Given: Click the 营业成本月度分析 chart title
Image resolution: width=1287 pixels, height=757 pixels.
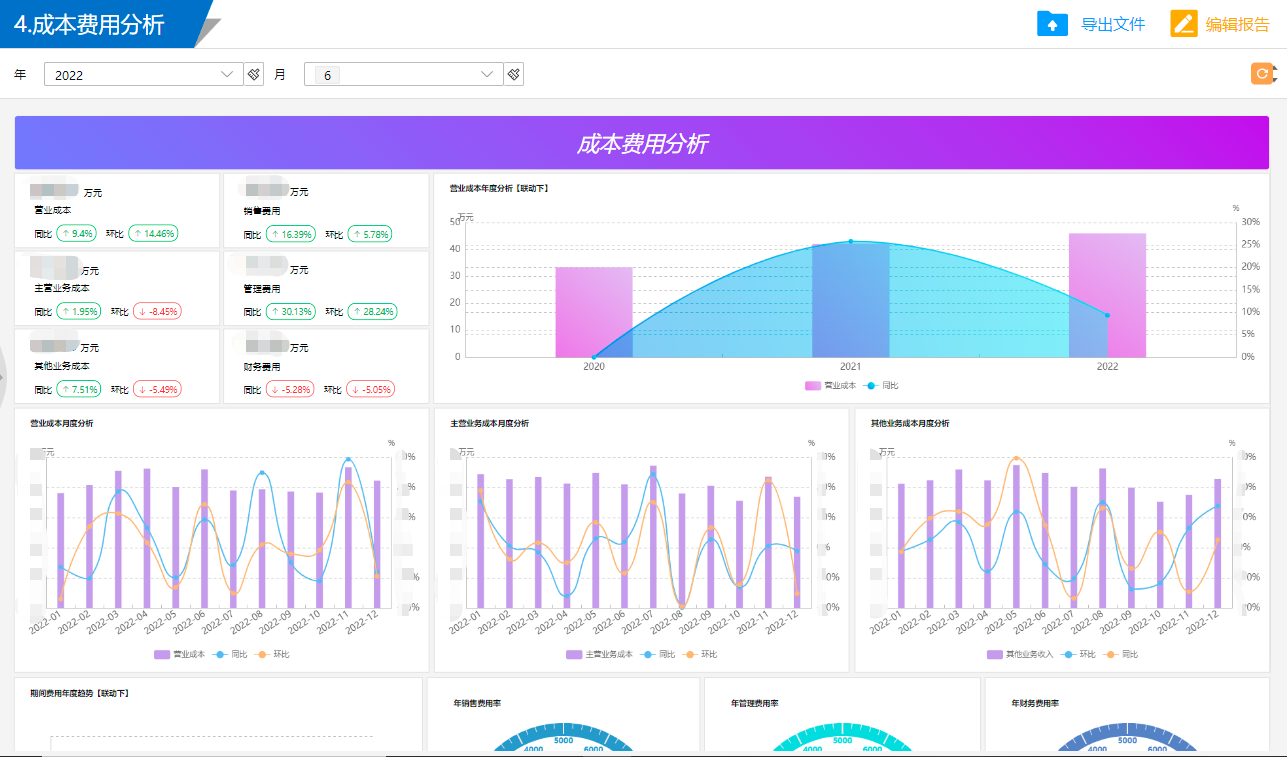Looking at the screenshot, I should [x=62, y=423].
